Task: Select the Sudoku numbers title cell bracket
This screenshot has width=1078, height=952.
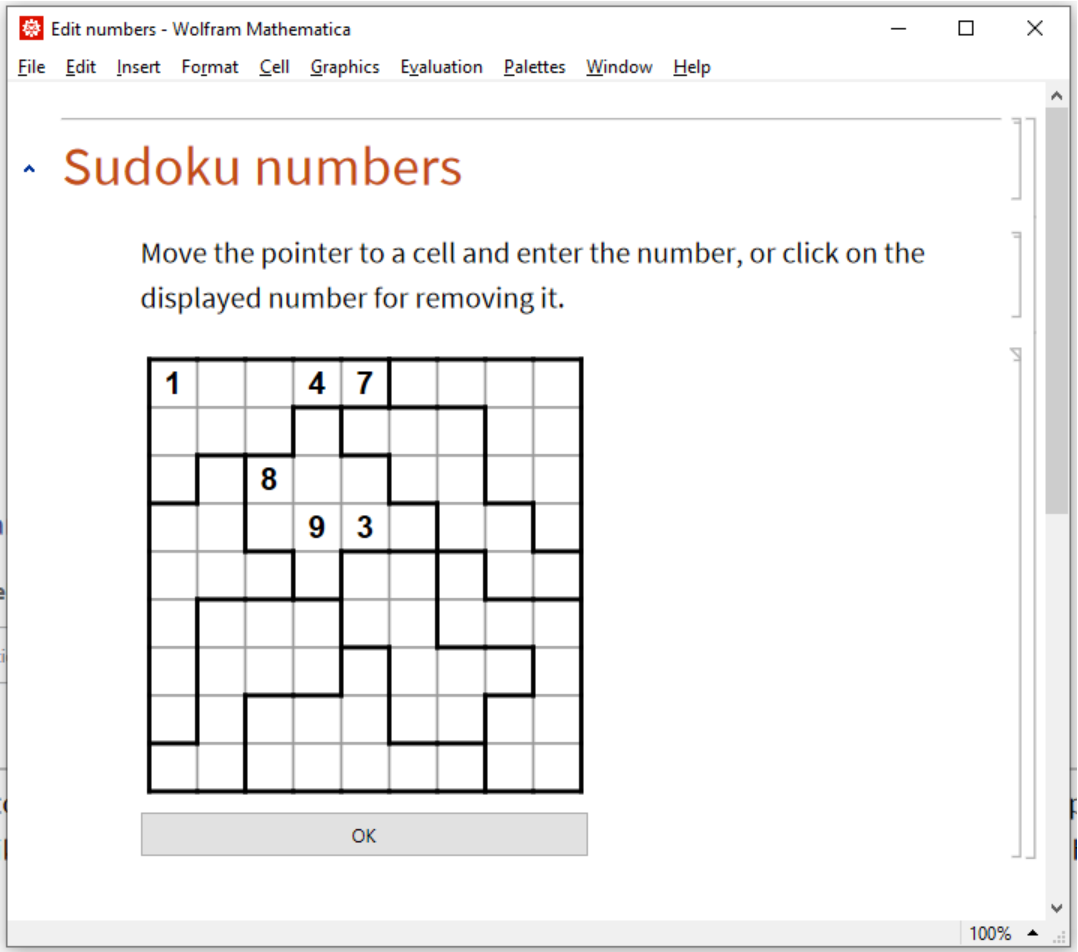Action: click(1017, 160)
